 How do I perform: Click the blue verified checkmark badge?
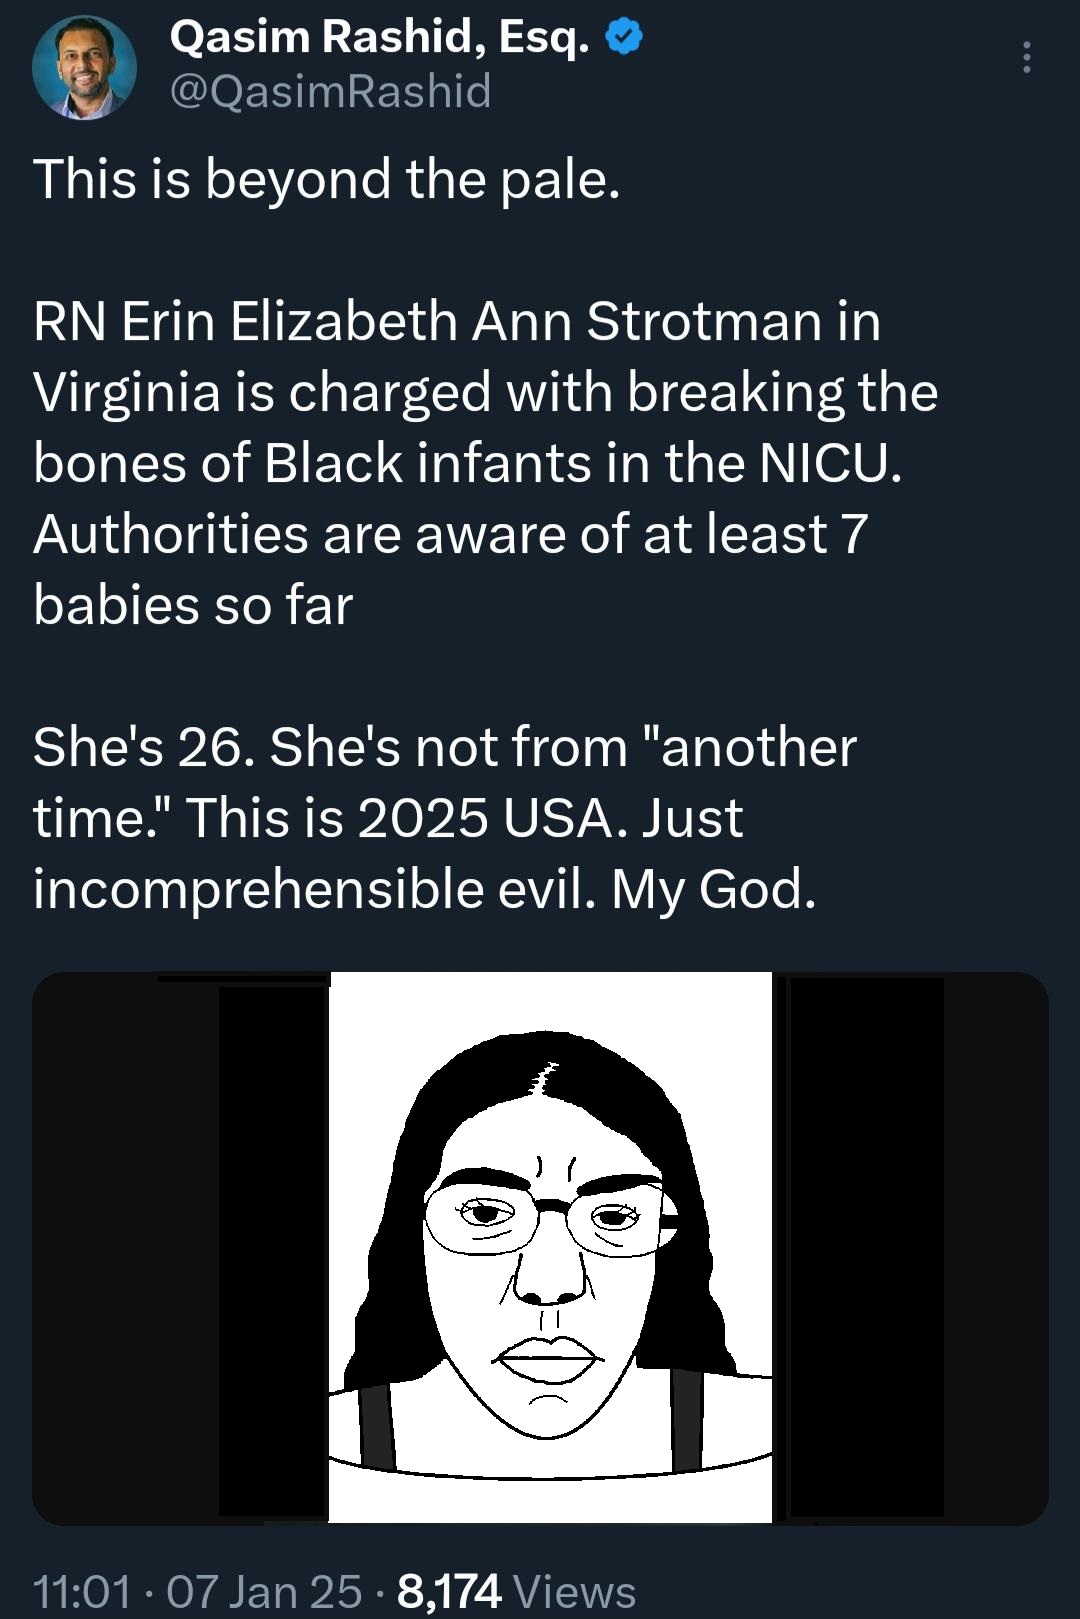pos(624,38)
